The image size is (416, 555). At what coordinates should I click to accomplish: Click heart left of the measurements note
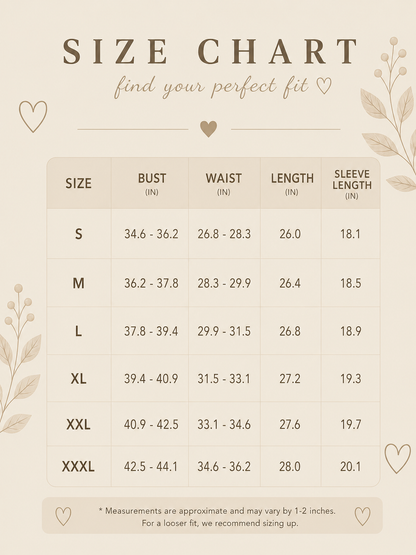tap(63, 516)
